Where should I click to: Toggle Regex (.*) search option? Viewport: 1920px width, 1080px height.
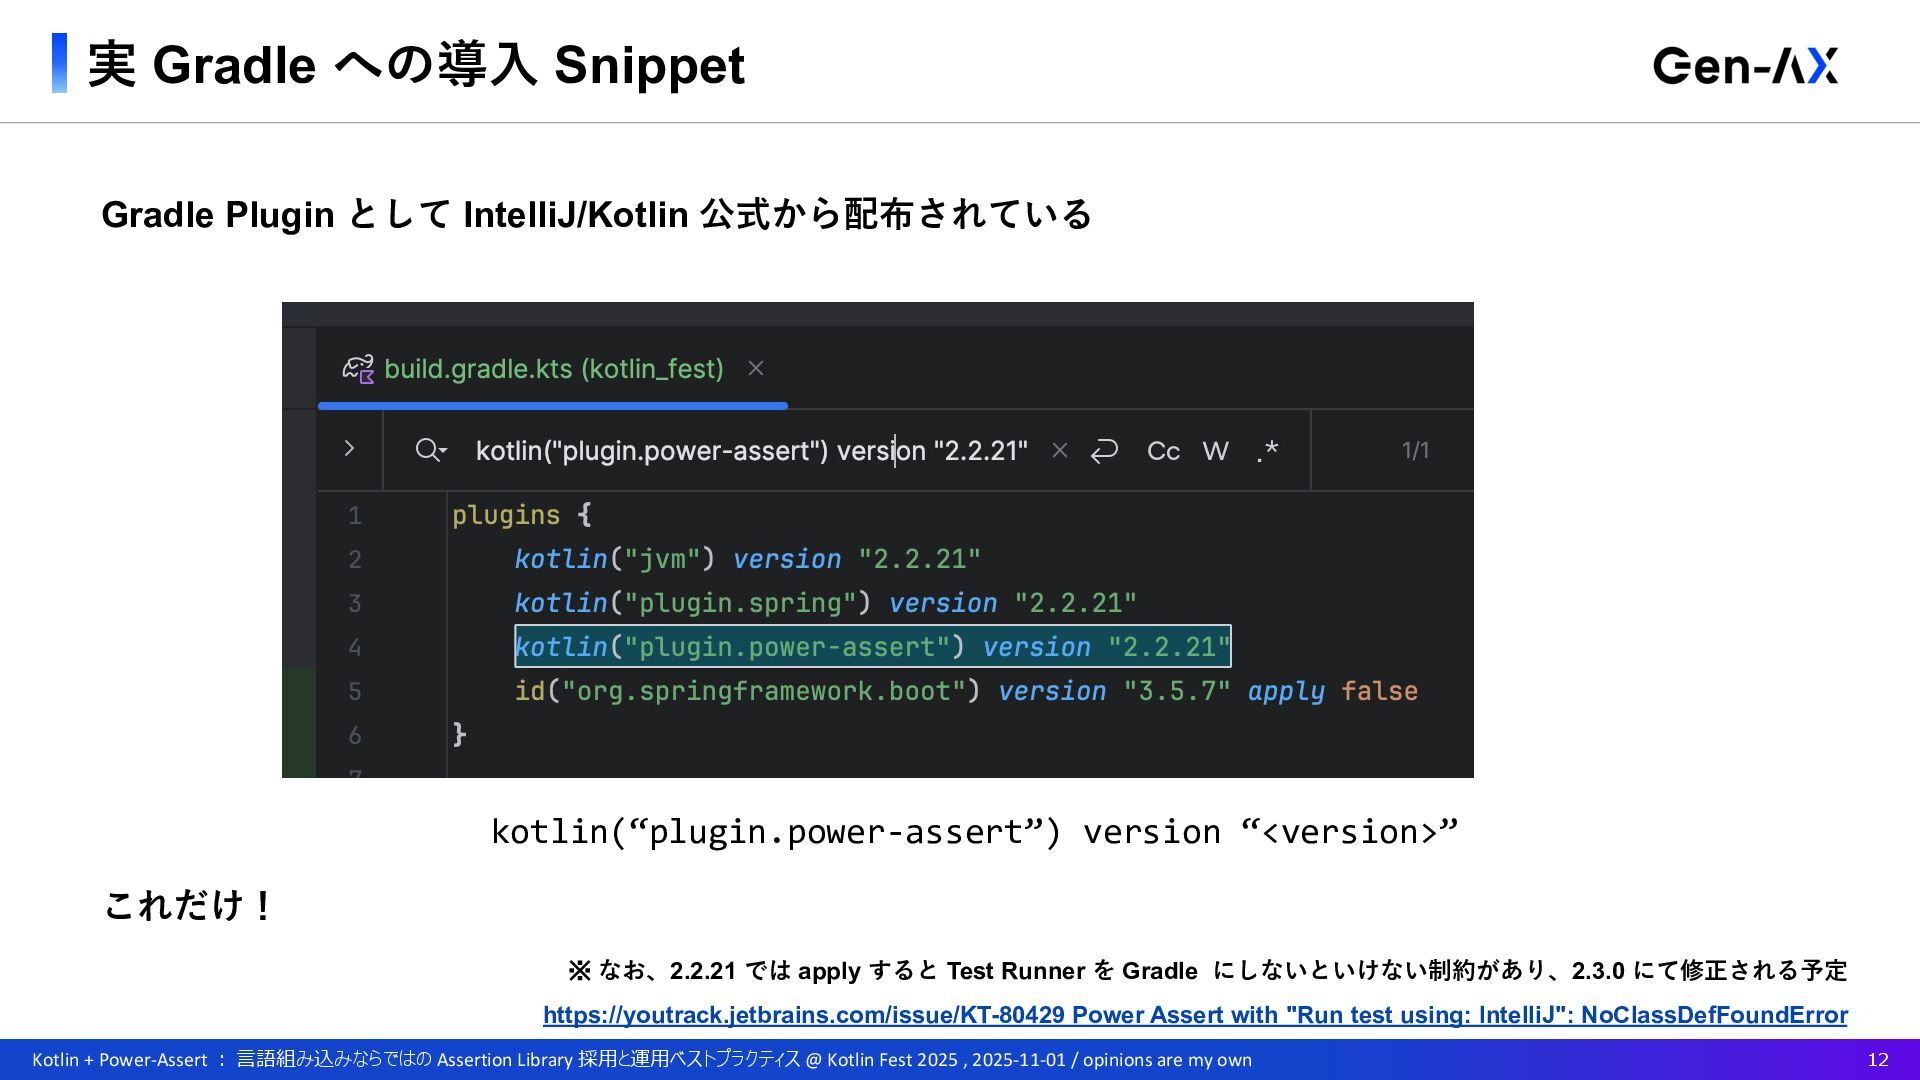tap(1267, 451)
